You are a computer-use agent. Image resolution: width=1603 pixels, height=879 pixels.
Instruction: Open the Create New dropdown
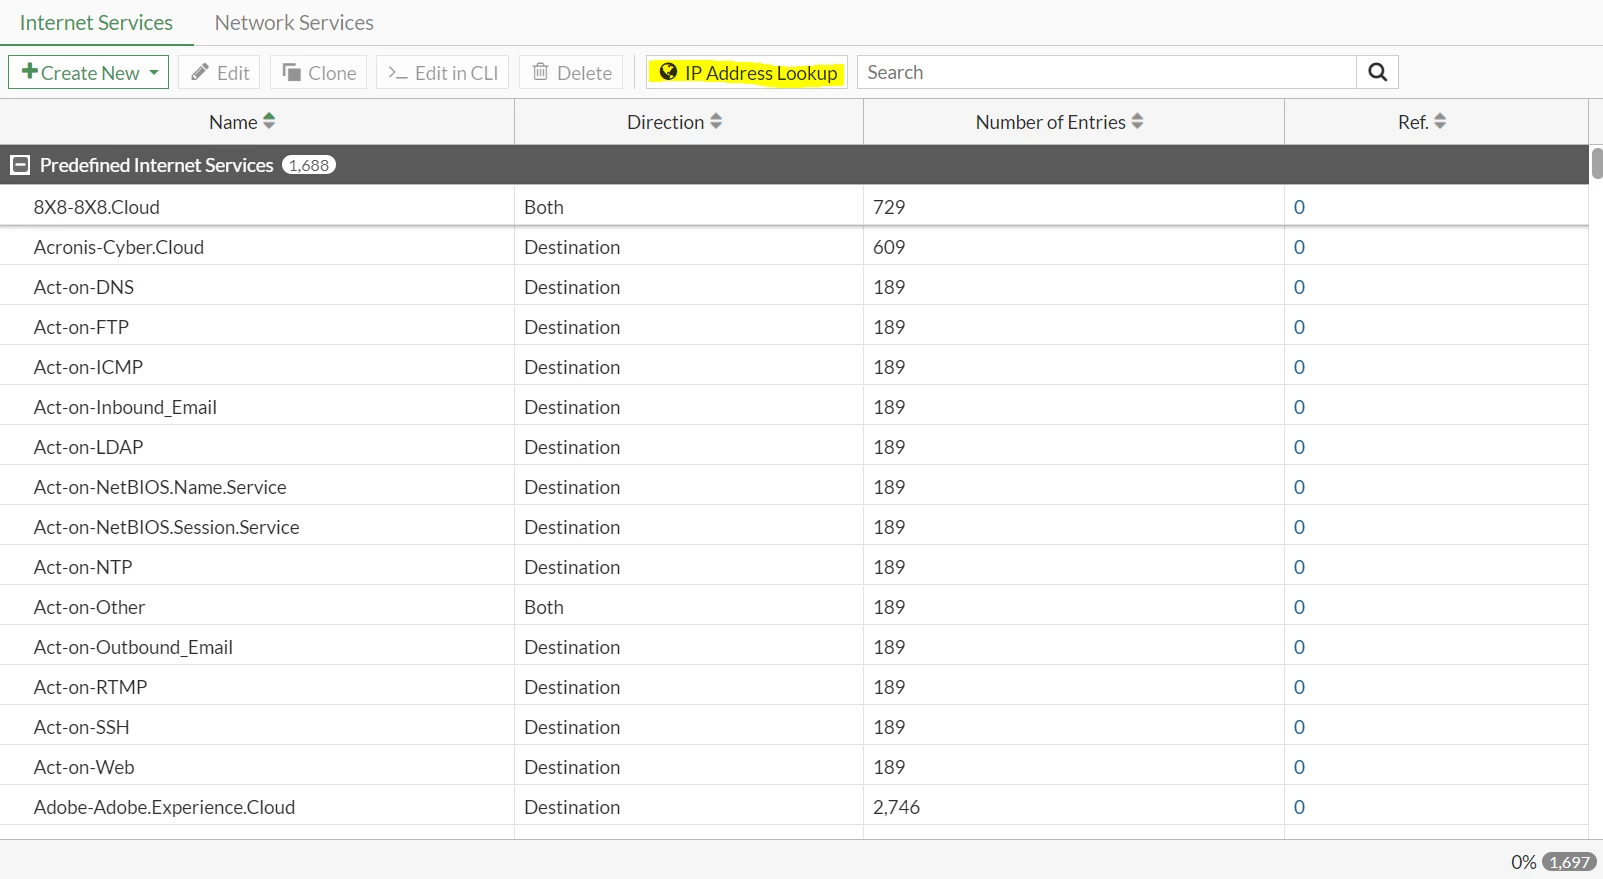[89, 72]
